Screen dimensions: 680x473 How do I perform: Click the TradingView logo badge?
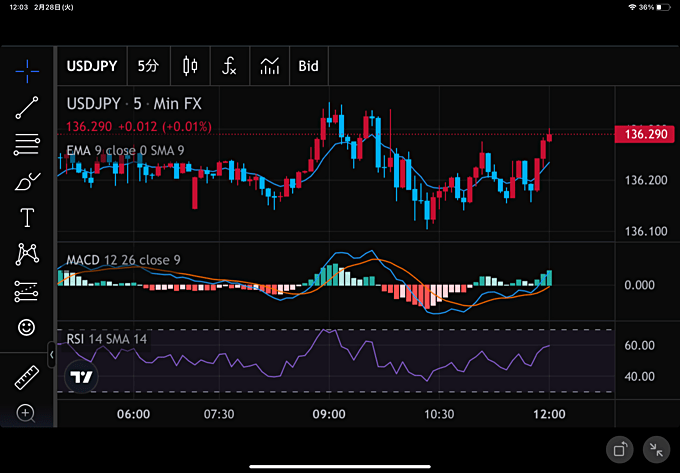click(x=81, y=377)
